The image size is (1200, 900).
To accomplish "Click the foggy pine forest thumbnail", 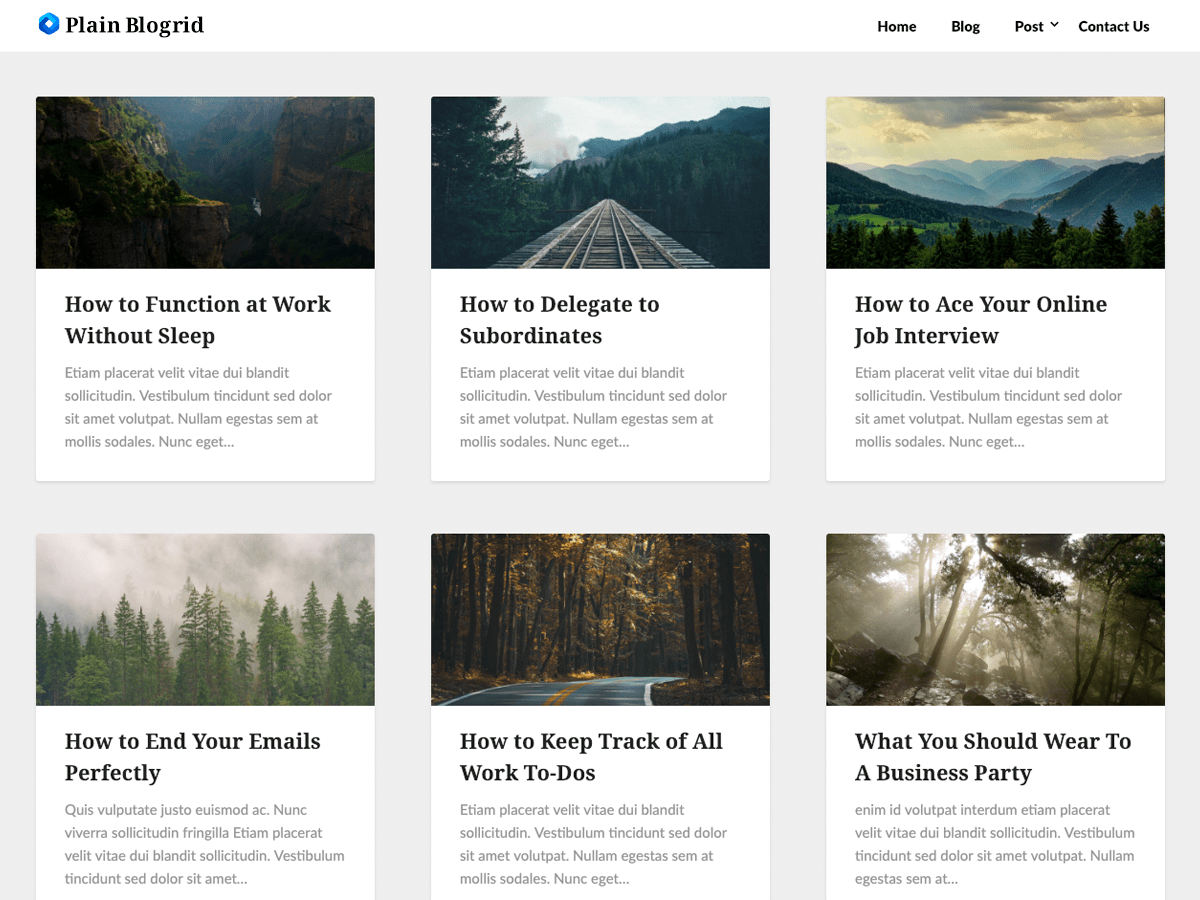I will pyautogui.click(x=205, y=619).
